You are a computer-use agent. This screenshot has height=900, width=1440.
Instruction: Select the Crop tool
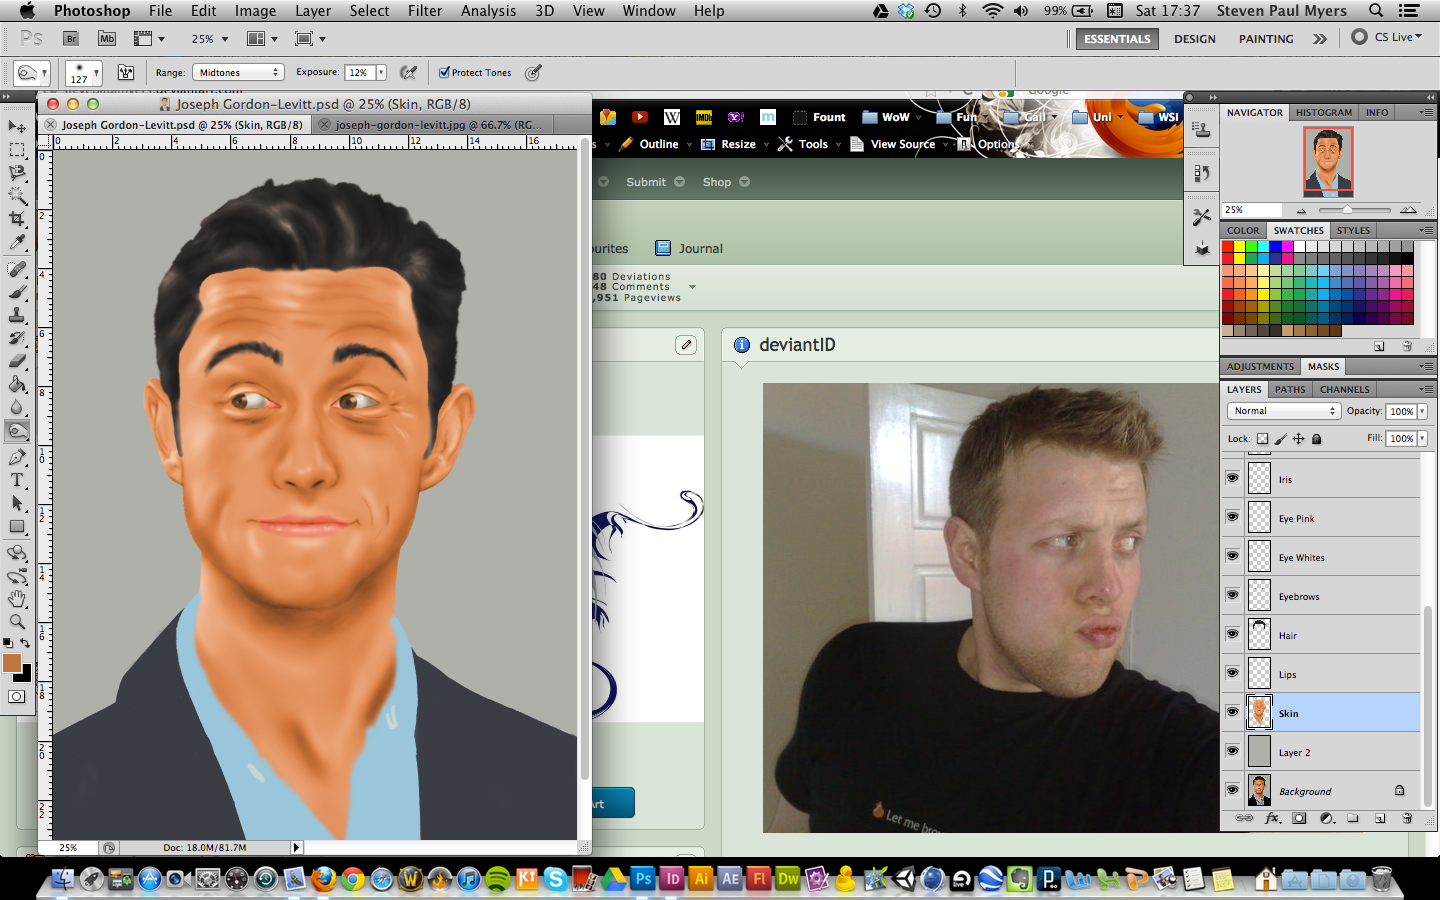click(x=17, y=219)
